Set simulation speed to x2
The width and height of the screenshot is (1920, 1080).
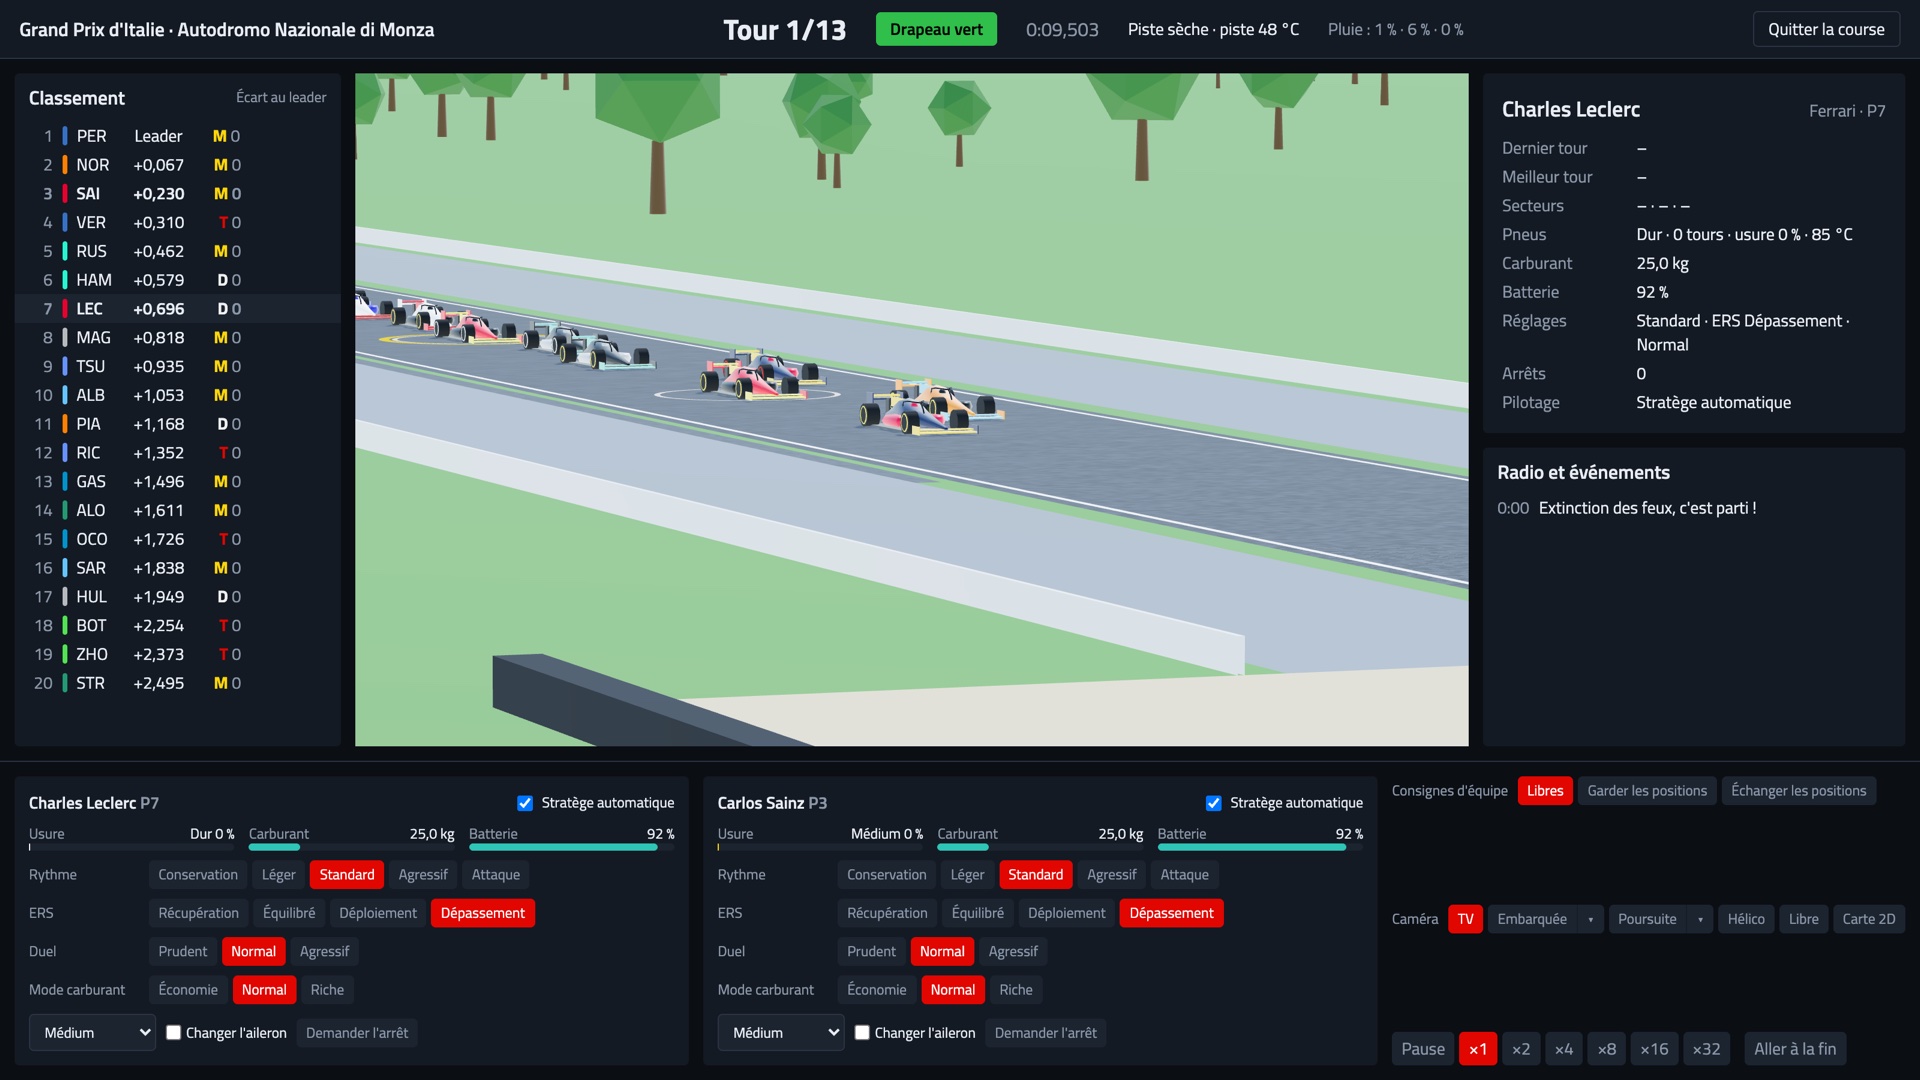point(1521,1049)
